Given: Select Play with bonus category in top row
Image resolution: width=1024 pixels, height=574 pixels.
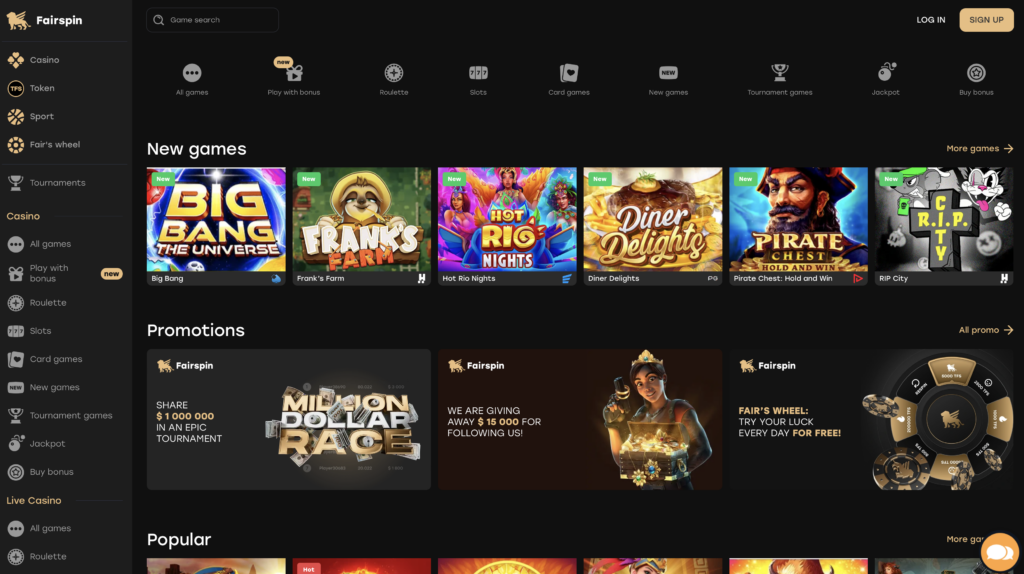Looking at the screenshot, I should pyautogui.click(x=294, y=78).
